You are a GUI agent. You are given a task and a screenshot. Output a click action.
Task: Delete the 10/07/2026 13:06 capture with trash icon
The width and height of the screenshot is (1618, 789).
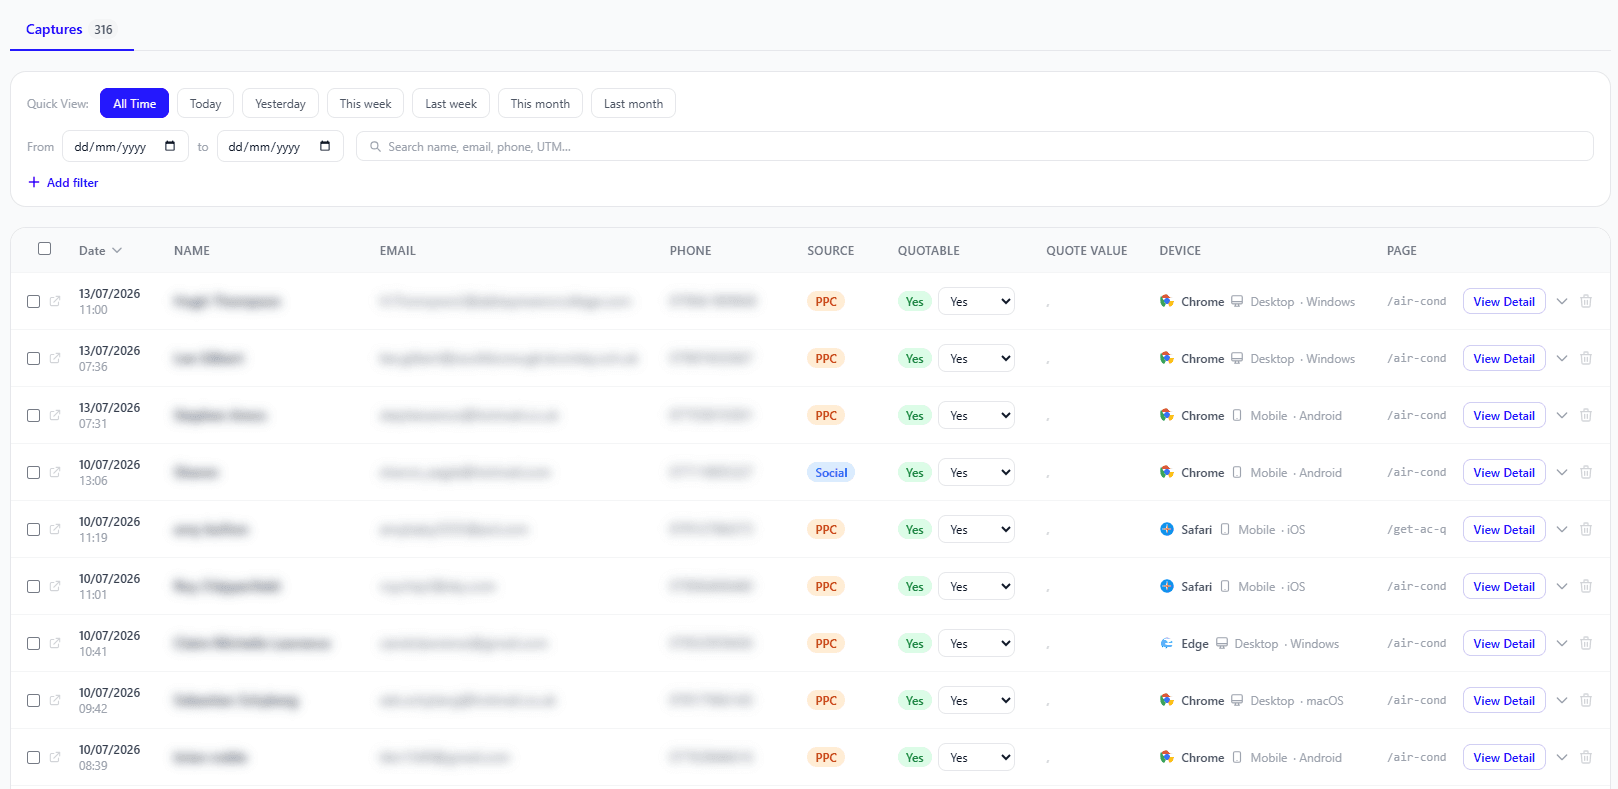pos(1586,472)
